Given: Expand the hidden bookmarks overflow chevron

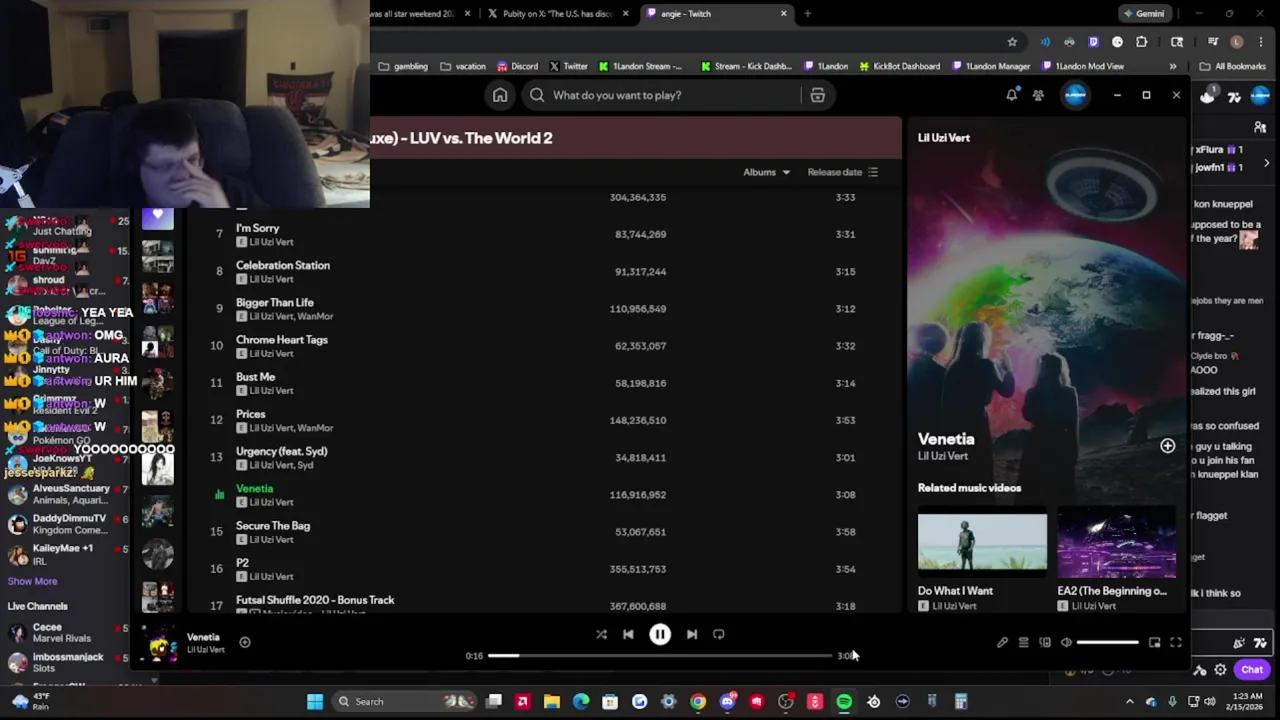Looking at the screenshot, I should (x=1173, y=66).
